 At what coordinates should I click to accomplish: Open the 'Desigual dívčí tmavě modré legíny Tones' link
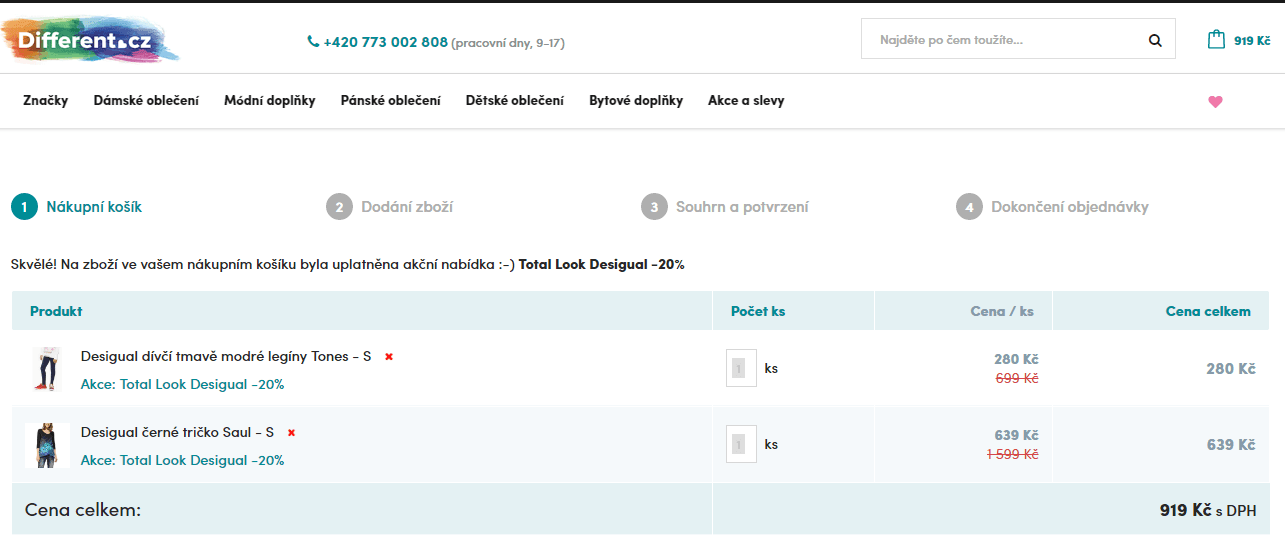pyautogui.click(x=226, y=356)
